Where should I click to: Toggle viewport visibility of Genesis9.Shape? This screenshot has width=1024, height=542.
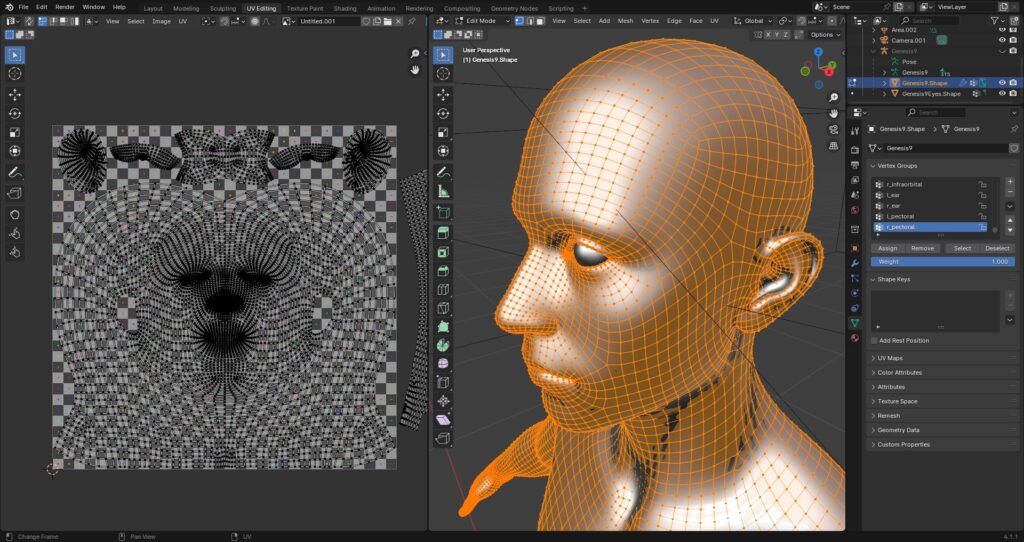1002,83
